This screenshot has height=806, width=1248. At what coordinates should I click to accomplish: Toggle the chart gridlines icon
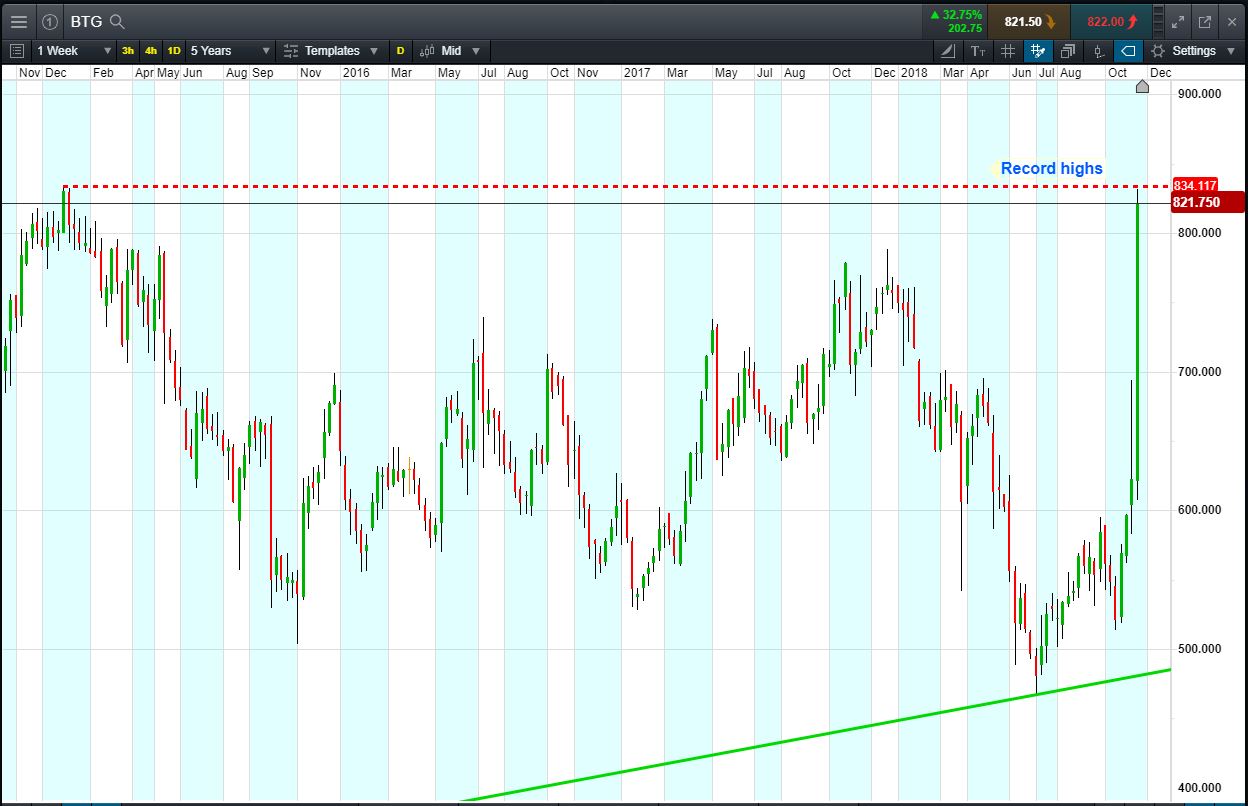coord(1008,51)
